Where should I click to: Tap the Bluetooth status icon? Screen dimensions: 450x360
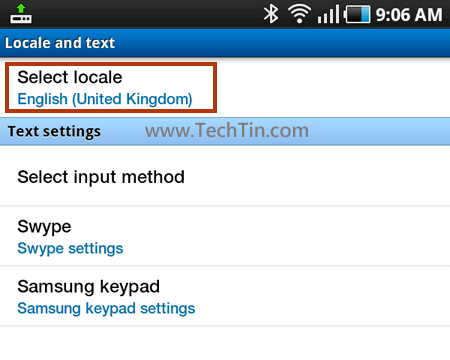(271, 14)
